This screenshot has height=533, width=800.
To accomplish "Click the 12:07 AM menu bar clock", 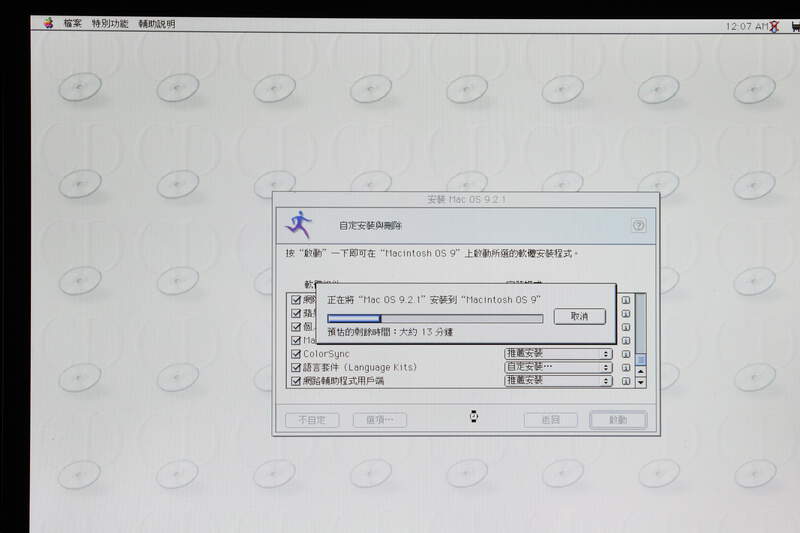I will (746, 26).
